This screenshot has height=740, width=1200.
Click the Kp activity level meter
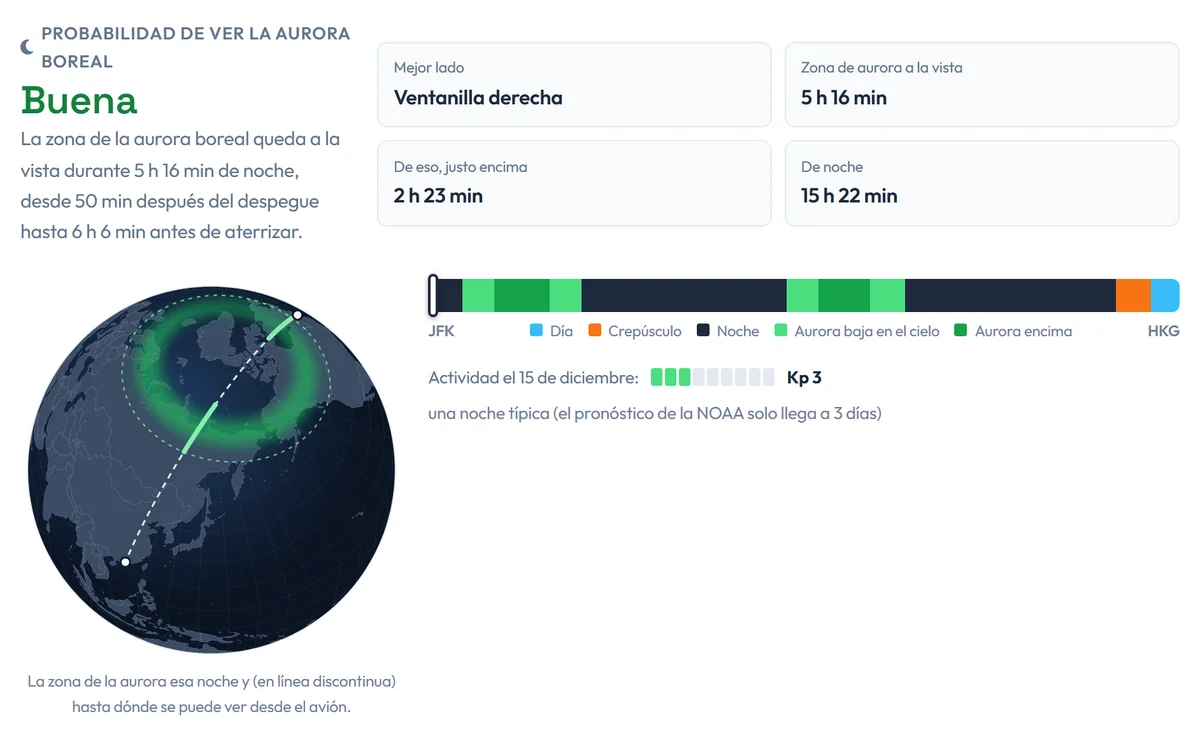pyautogui.click(x=713, y=377)
